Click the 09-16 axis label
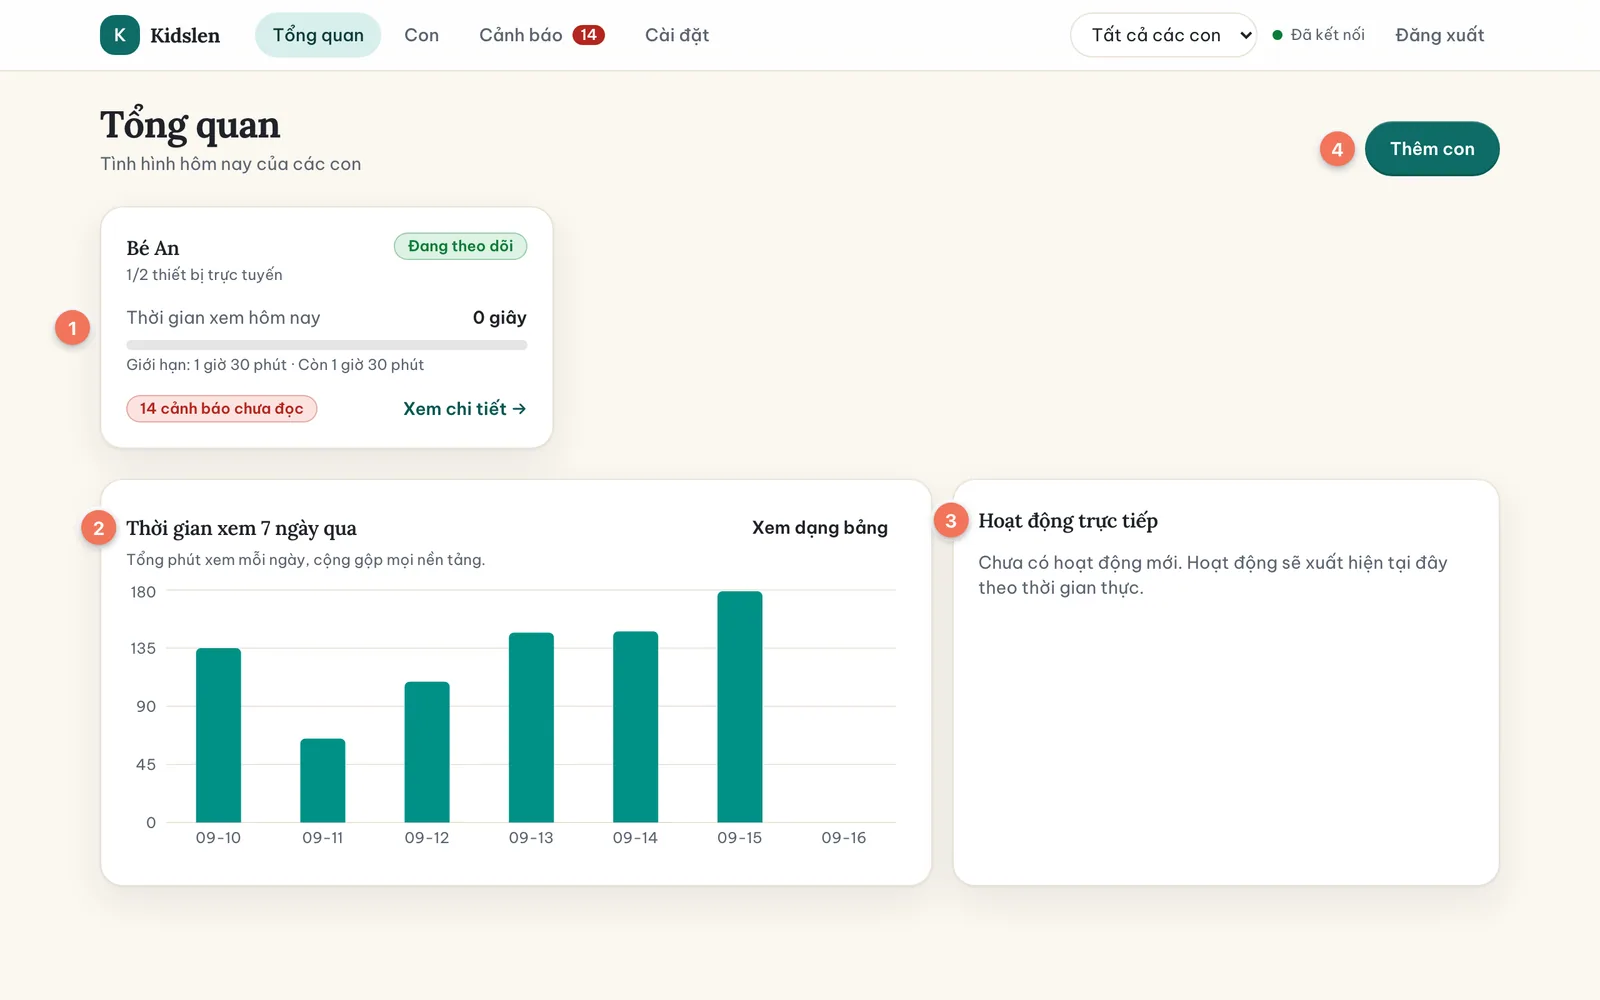 pos(844,837)
